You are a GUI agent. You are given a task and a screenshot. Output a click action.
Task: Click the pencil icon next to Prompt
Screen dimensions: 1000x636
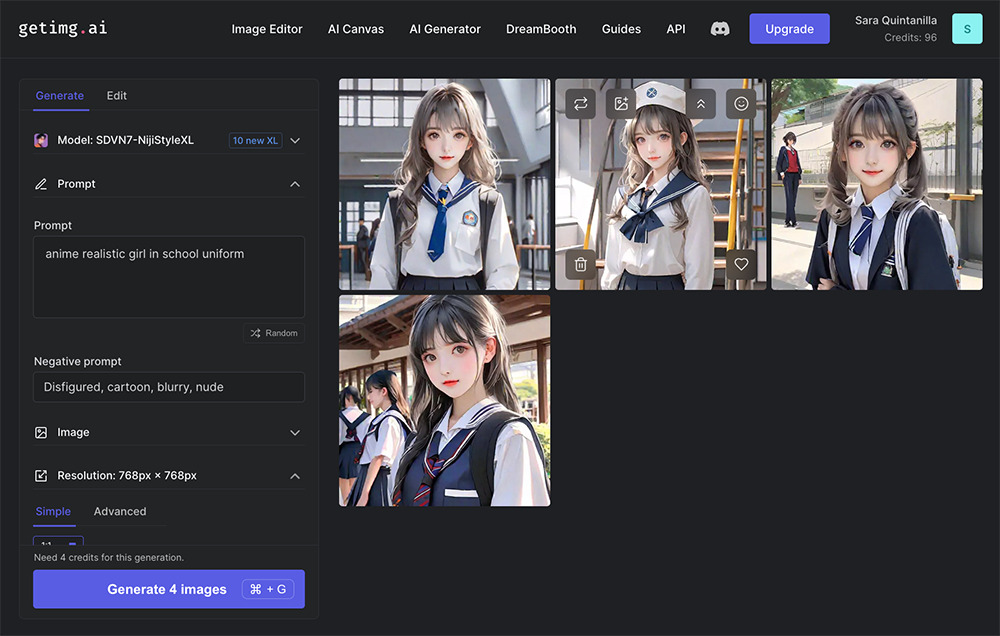coord(41,184)
